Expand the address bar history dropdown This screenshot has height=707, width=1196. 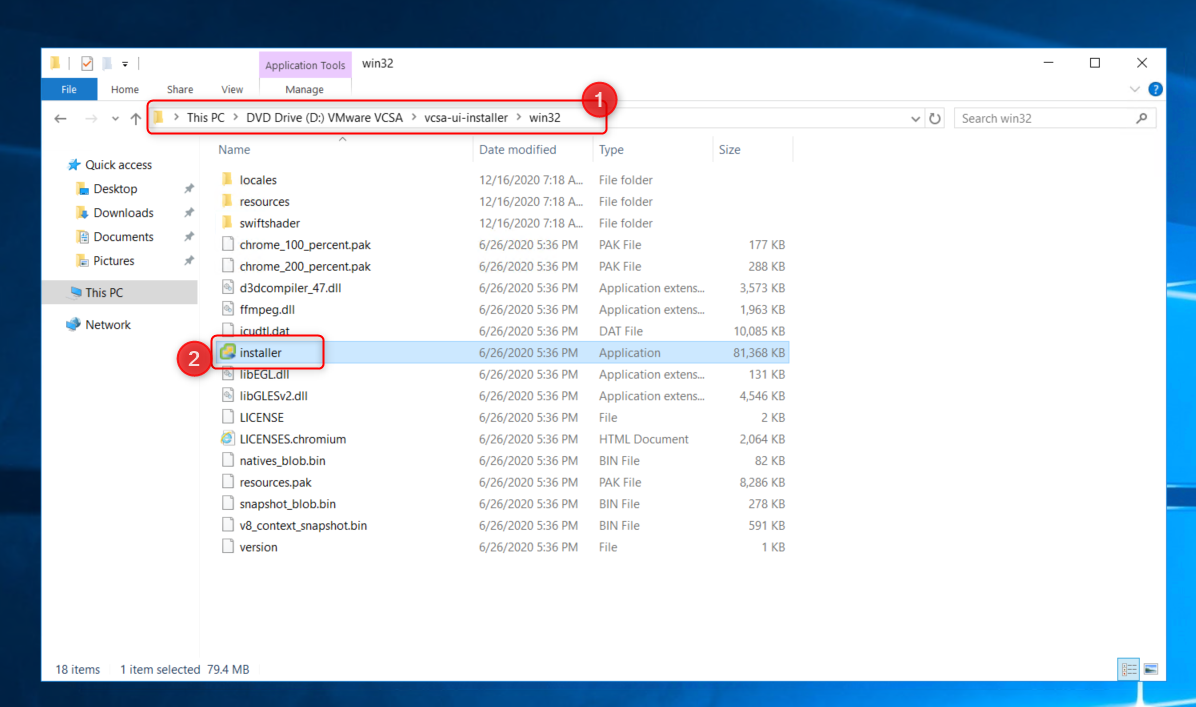pos(916,119)
